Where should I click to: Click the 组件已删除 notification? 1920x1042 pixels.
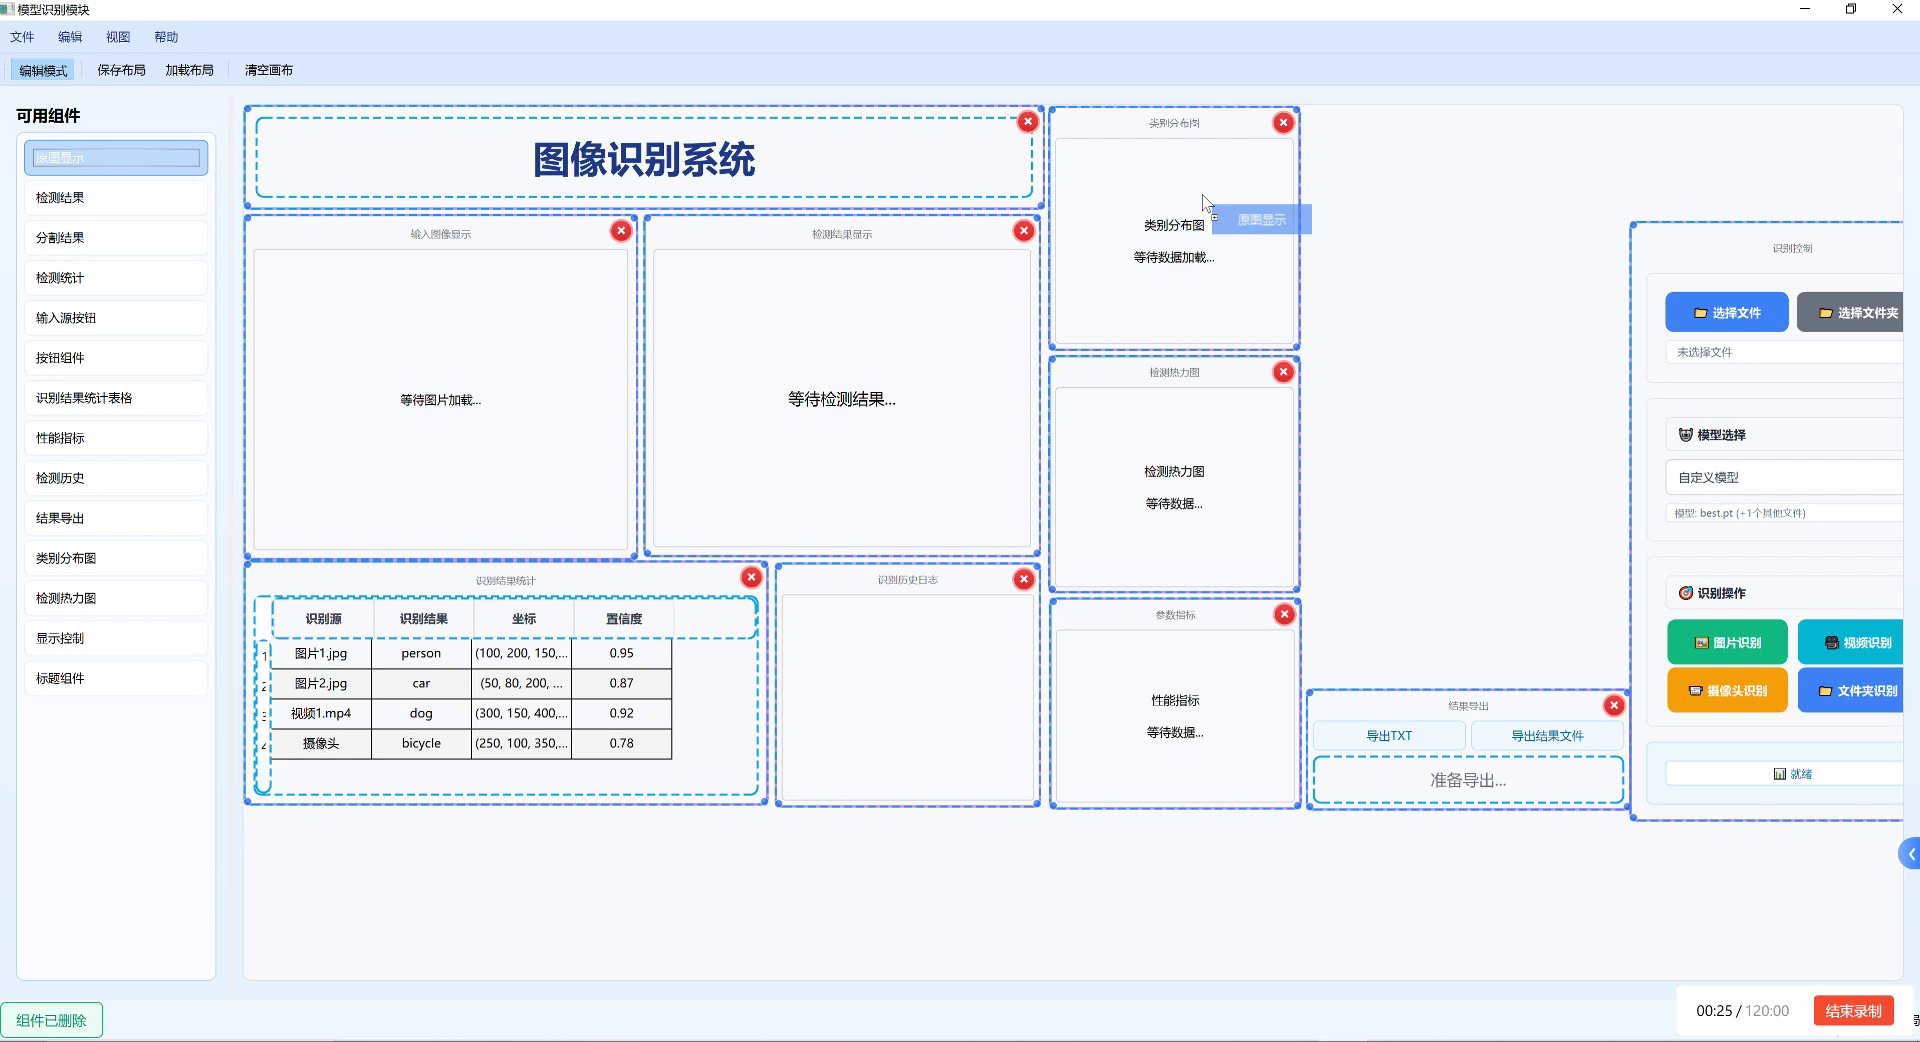pos(51,1021)
